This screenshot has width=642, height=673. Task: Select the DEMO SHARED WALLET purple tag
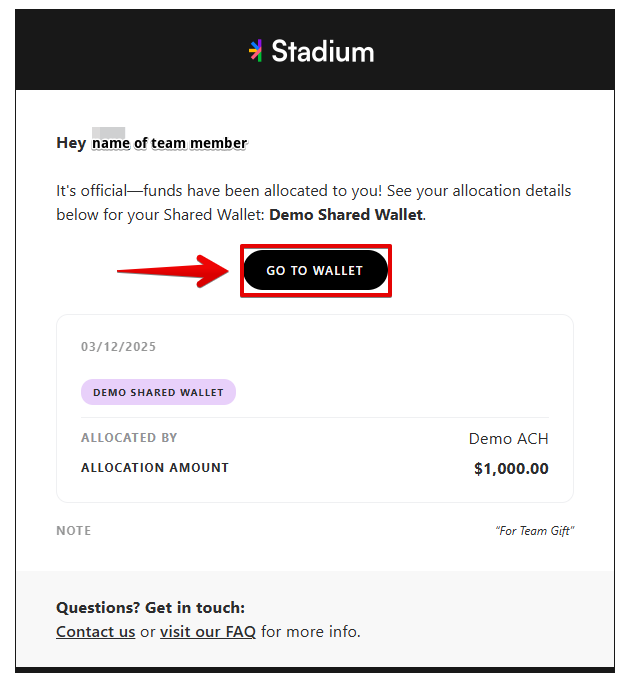pyautogui.click(x=158, y=392)
